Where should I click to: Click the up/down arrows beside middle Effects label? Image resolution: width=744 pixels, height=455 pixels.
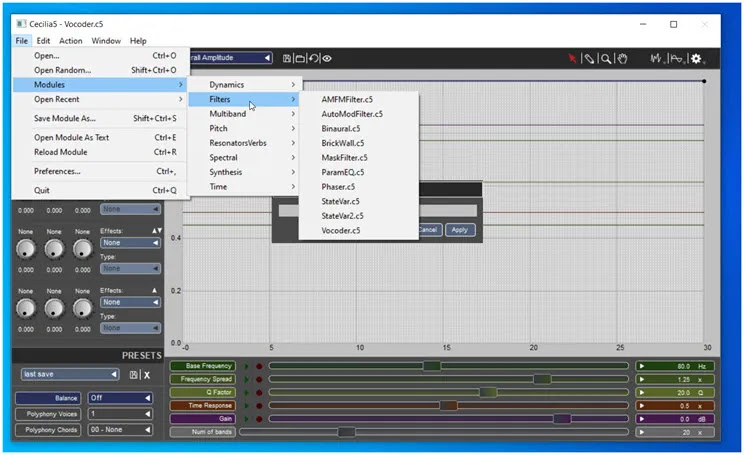[157, 231]
